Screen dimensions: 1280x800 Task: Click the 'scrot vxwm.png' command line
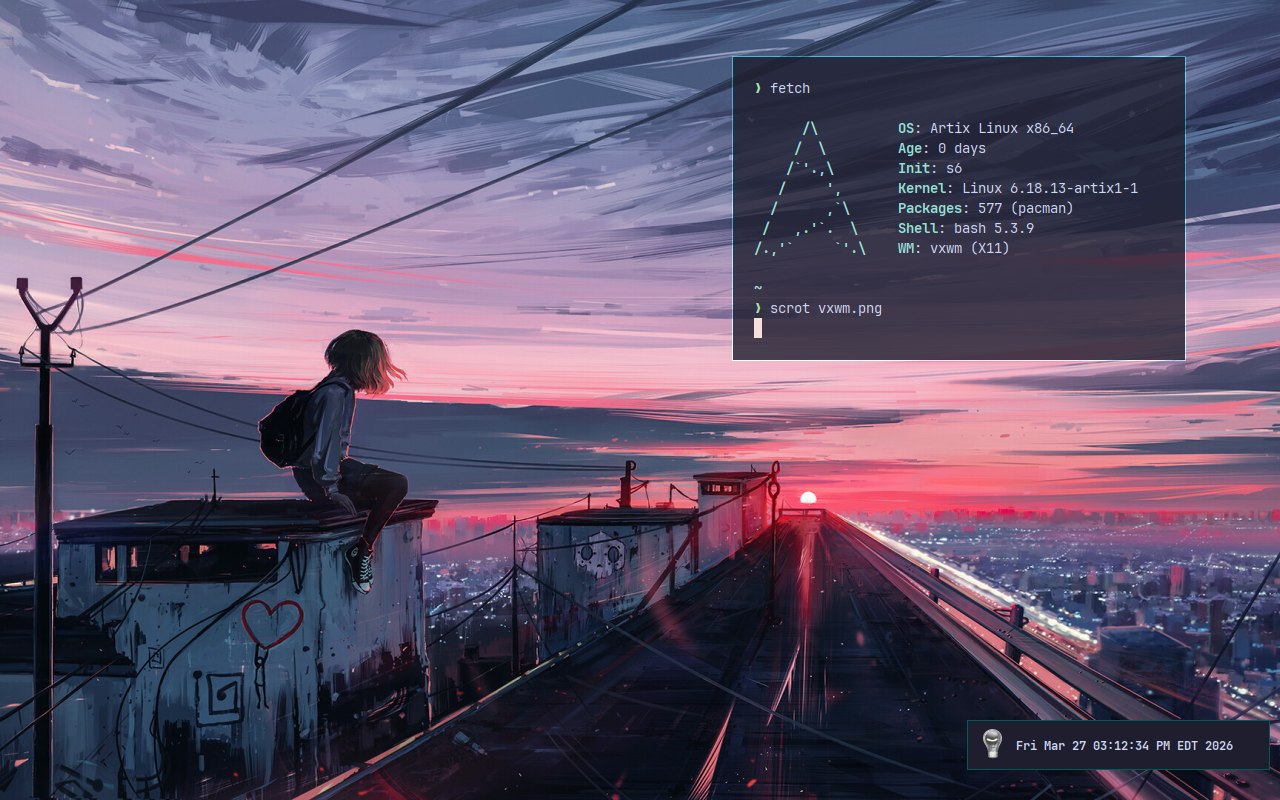(826, 308)
